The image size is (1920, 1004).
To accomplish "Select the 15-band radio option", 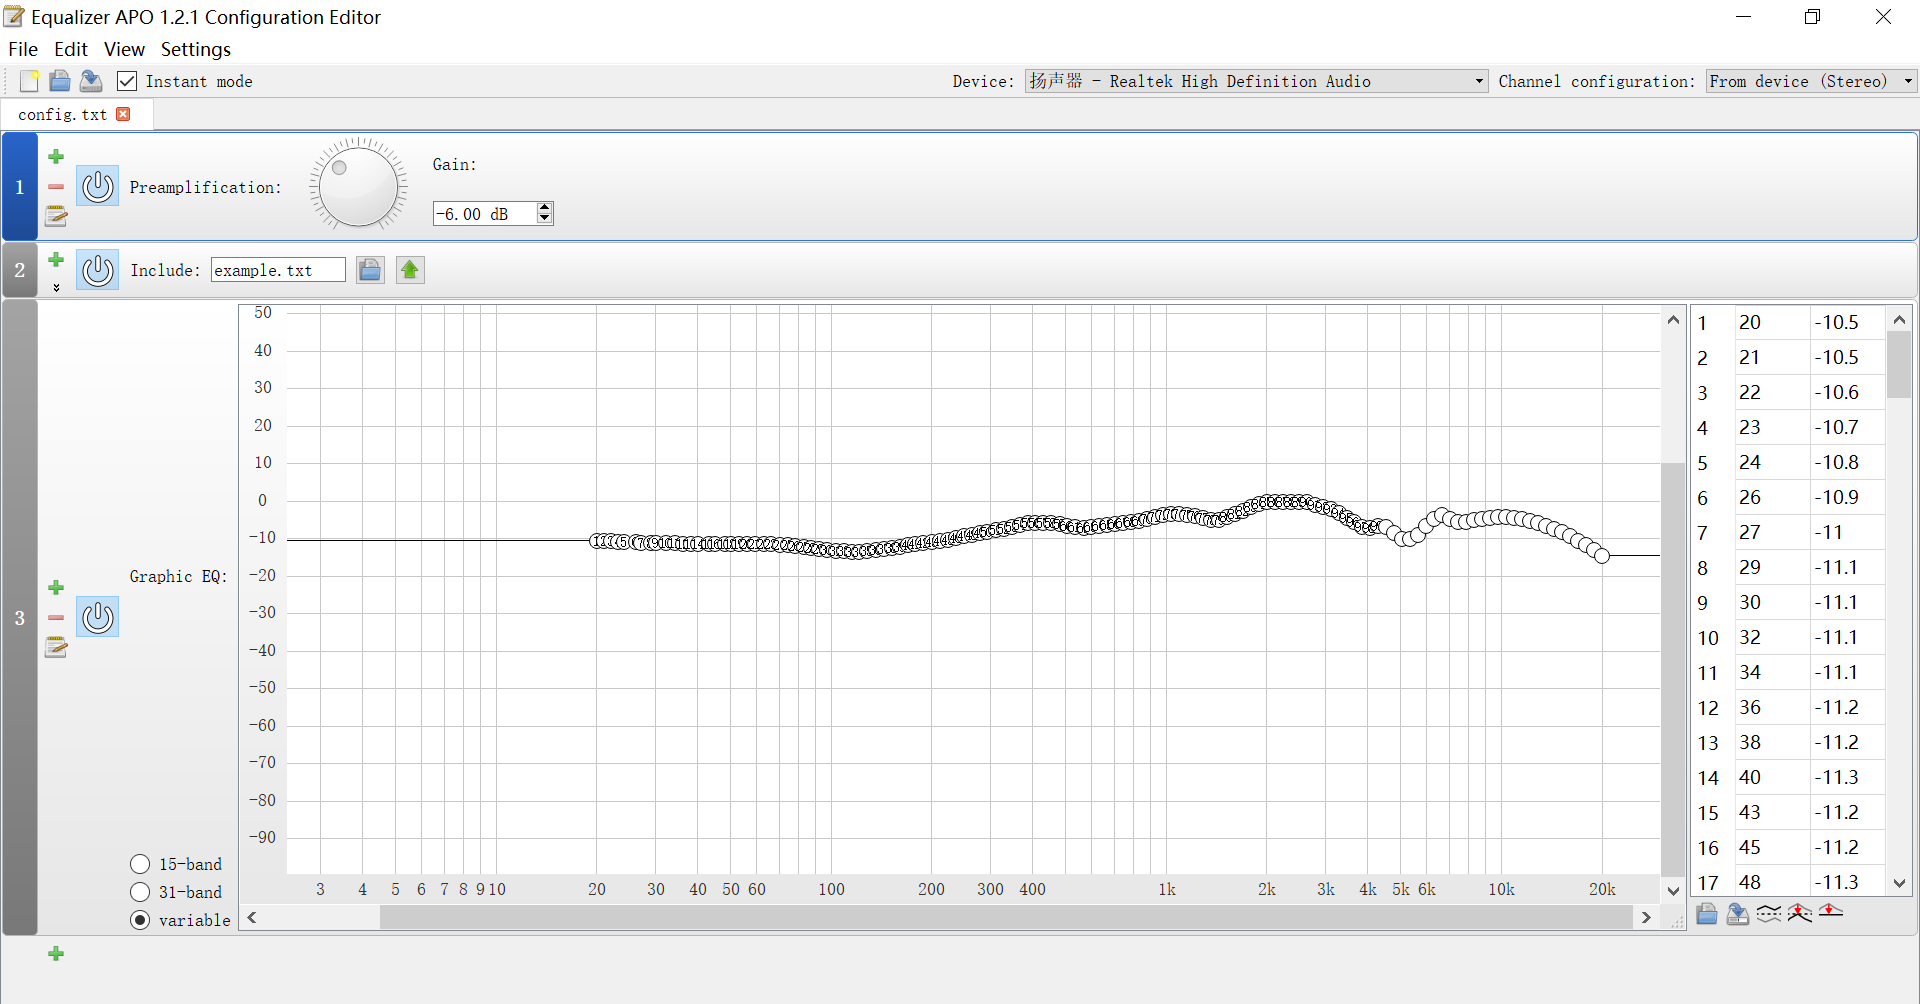I will click(140, 864).
